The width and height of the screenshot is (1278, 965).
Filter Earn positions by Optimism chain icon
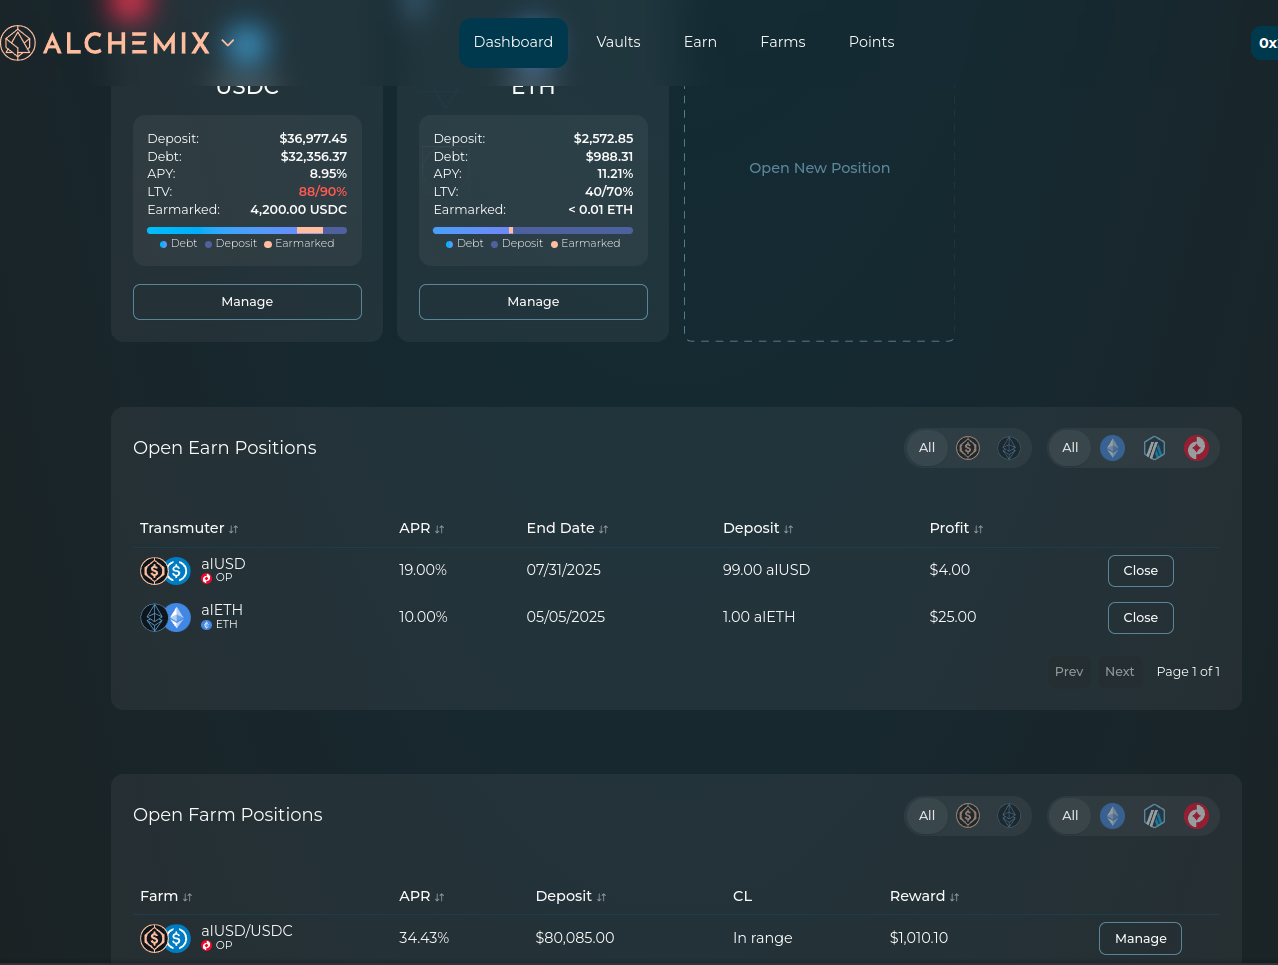[x=1196, y=448]
